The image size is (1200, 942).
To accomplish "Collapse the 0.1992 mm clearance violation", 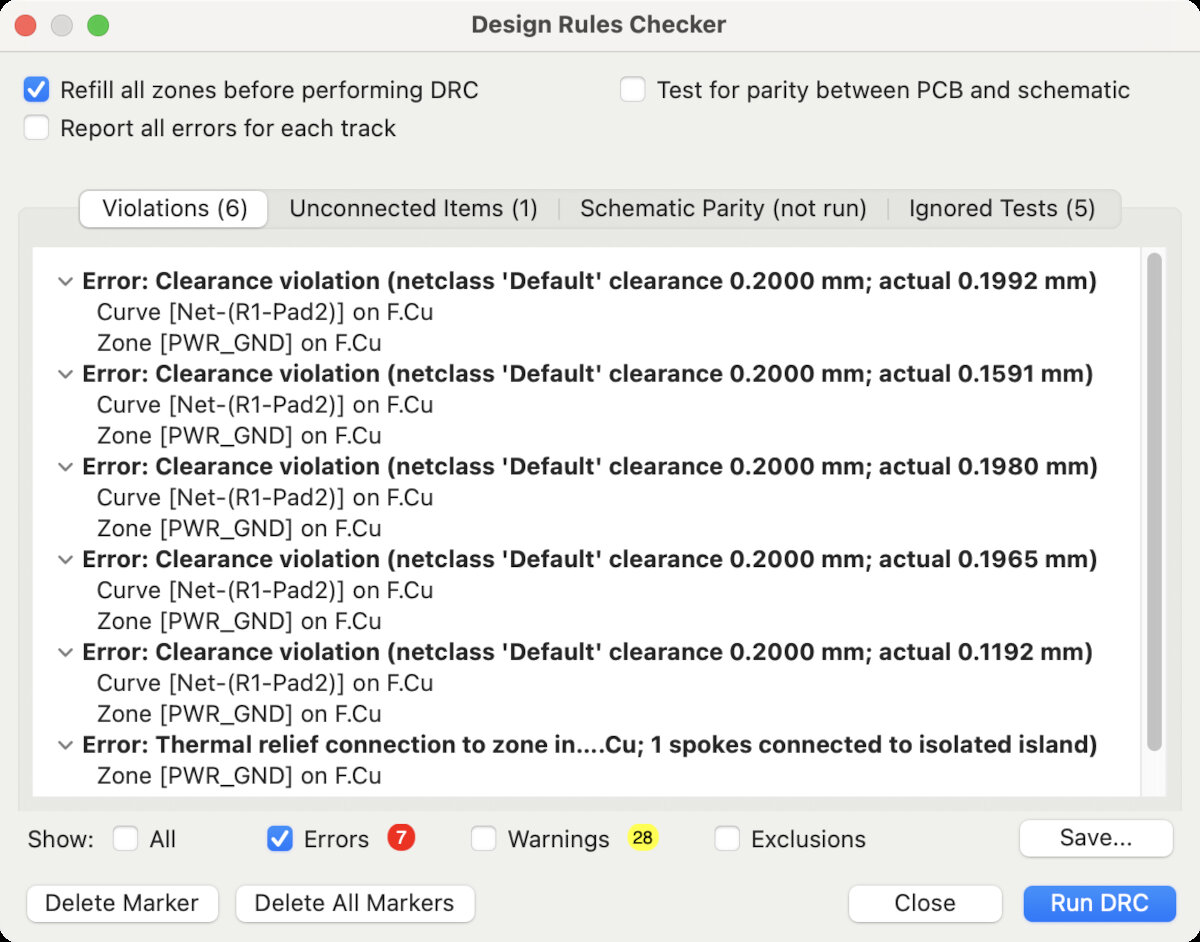I will [66, 282].
